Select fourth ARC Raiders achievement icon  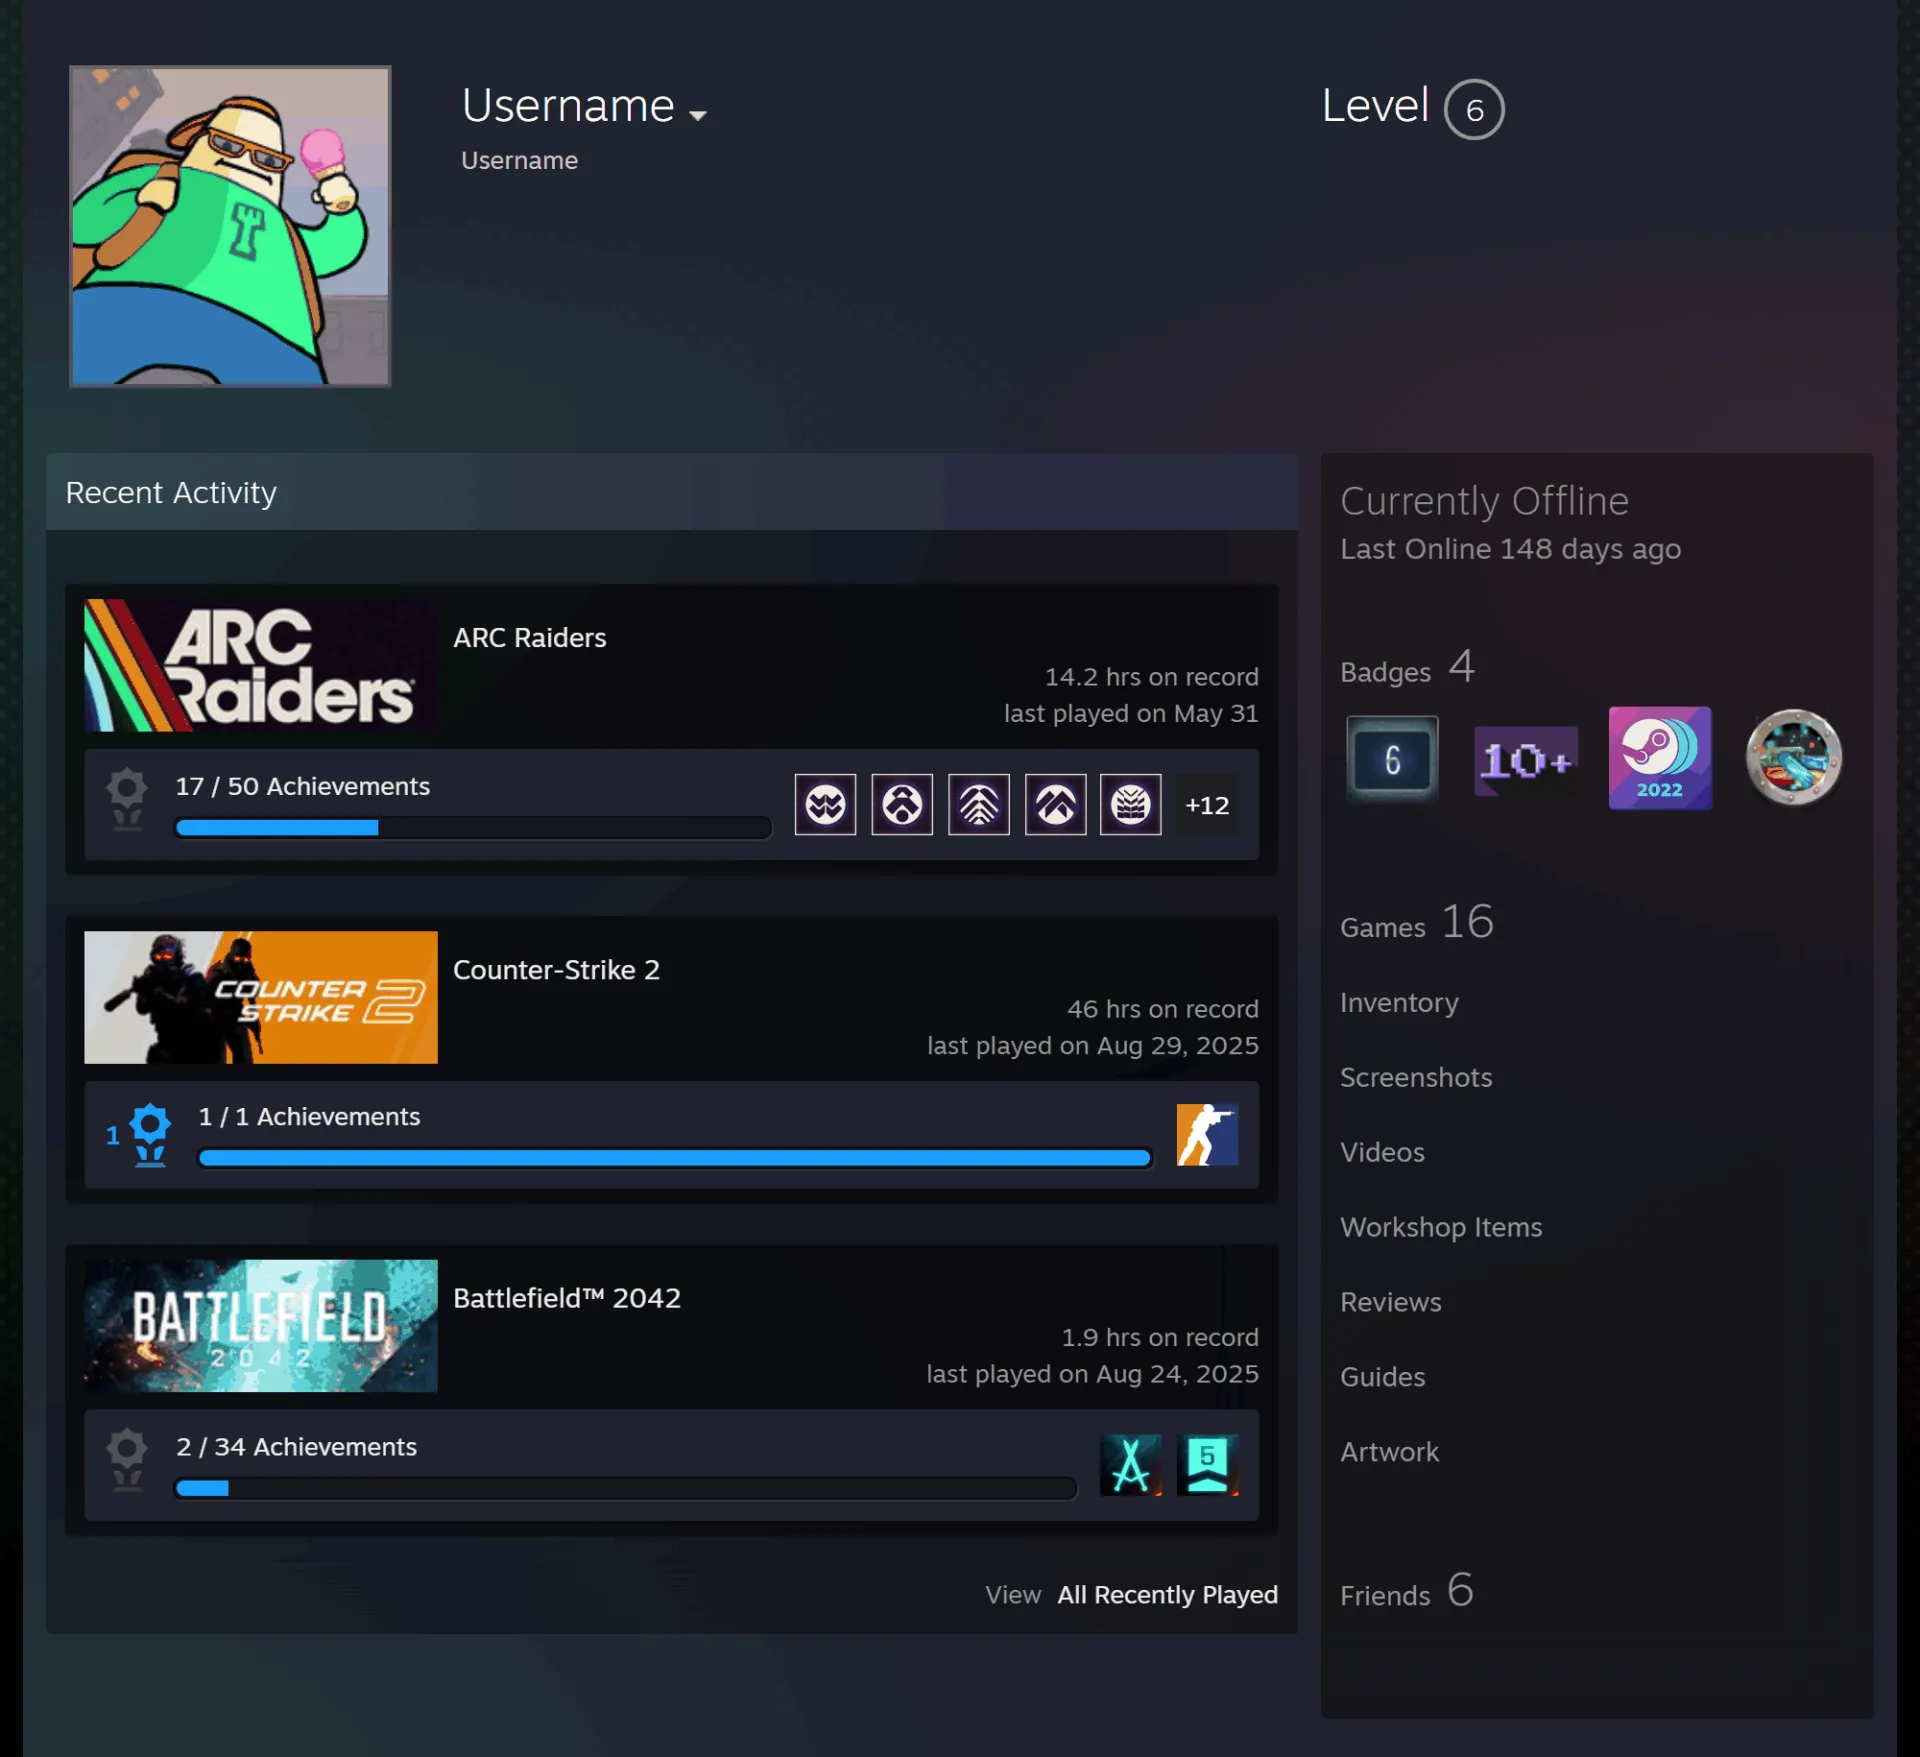[1055, 804]
